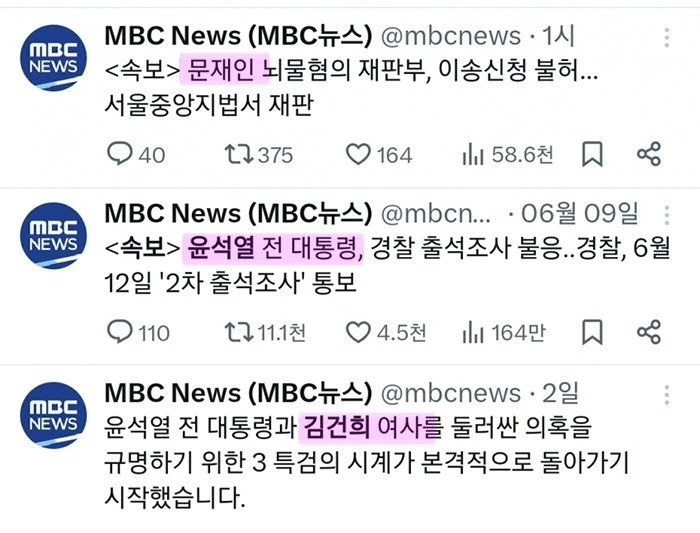Image resolution: width=700 pixels, height=533 pixels.
Task: Open the tweet about 김건희 여사 3 특검
Action: (366, 462)
